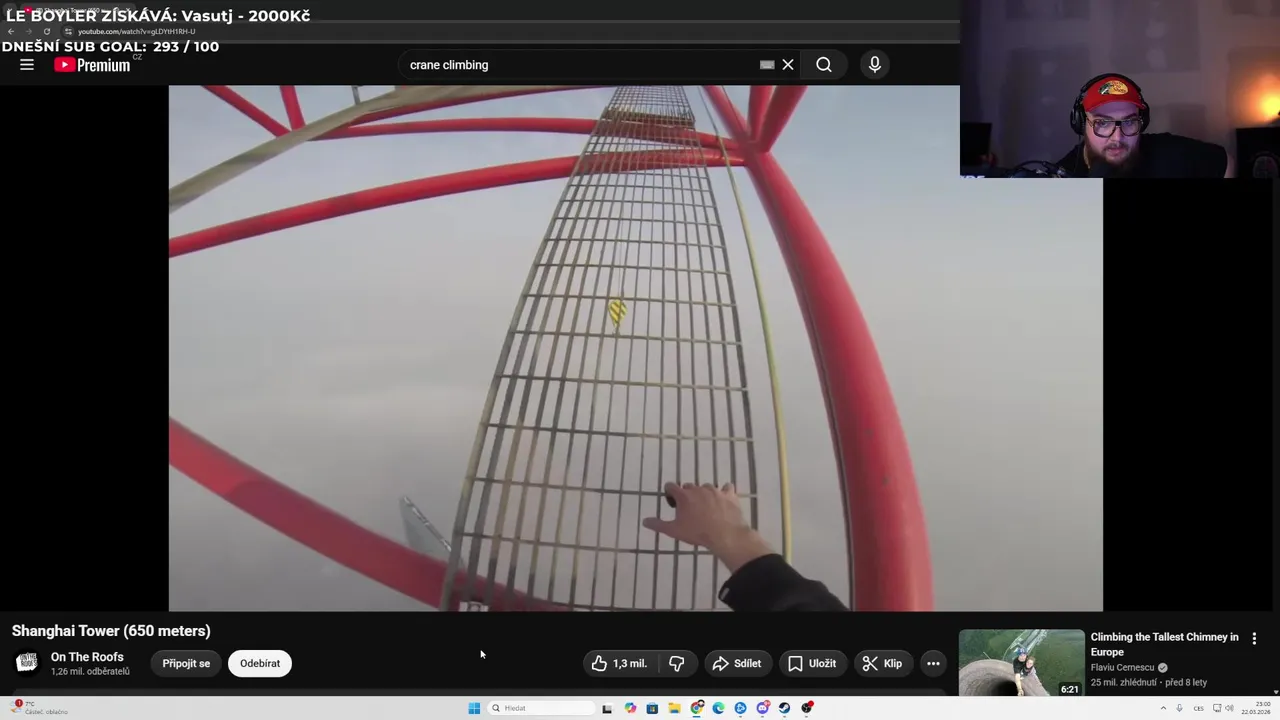Open the On The Roofs channel avatar
The image size is (1280, 720).
[x=27, y=663]
